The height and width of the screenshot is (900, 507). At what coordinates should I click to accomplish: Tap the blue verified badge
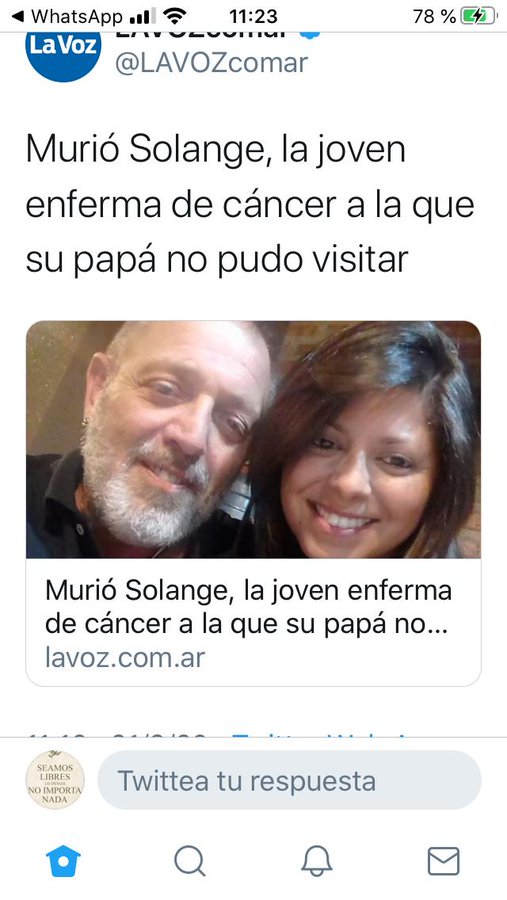(309, 34)
